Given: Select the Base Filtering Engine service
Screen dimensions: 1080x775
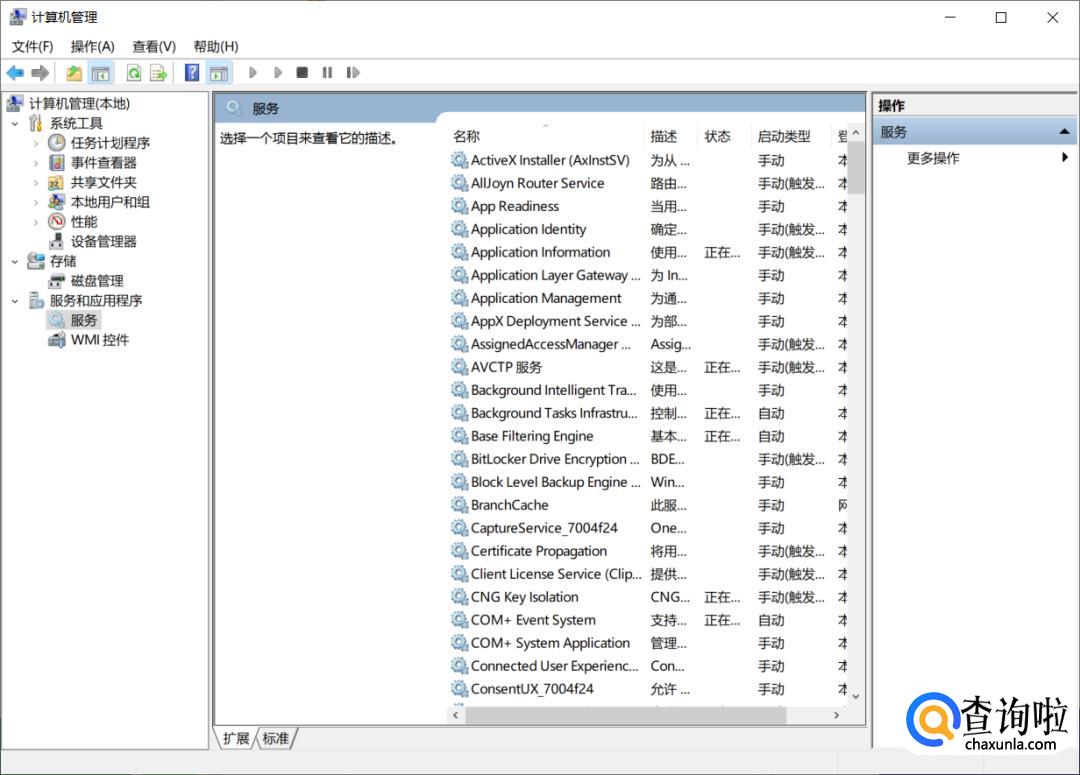Looking at the screenshot, I should 532,436.
